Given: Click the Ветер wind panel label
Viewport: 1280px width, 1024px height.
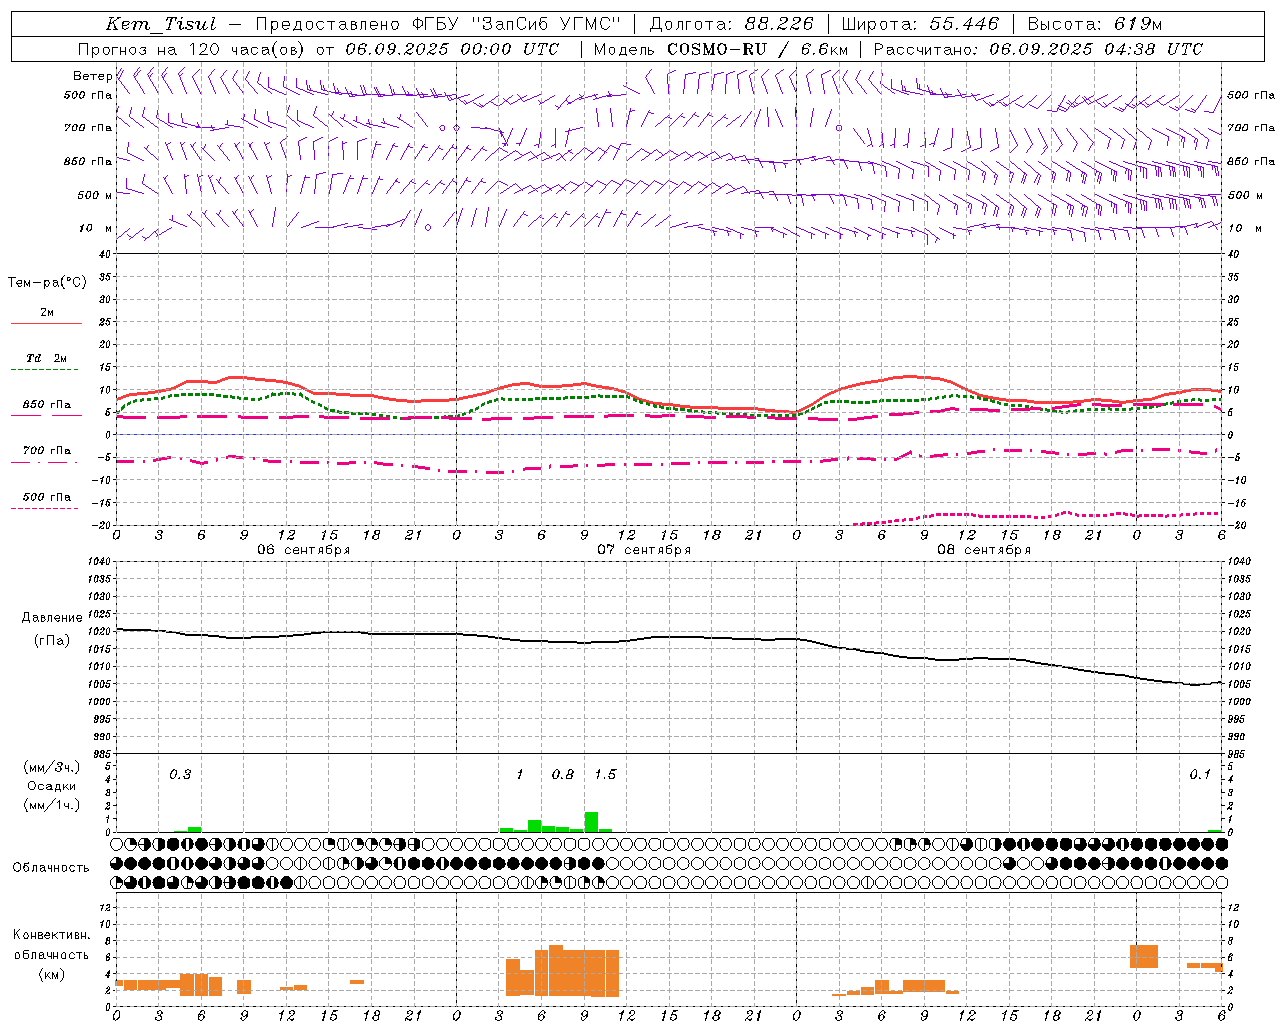Looking at the screenshot, I should (x=92, y=76).
